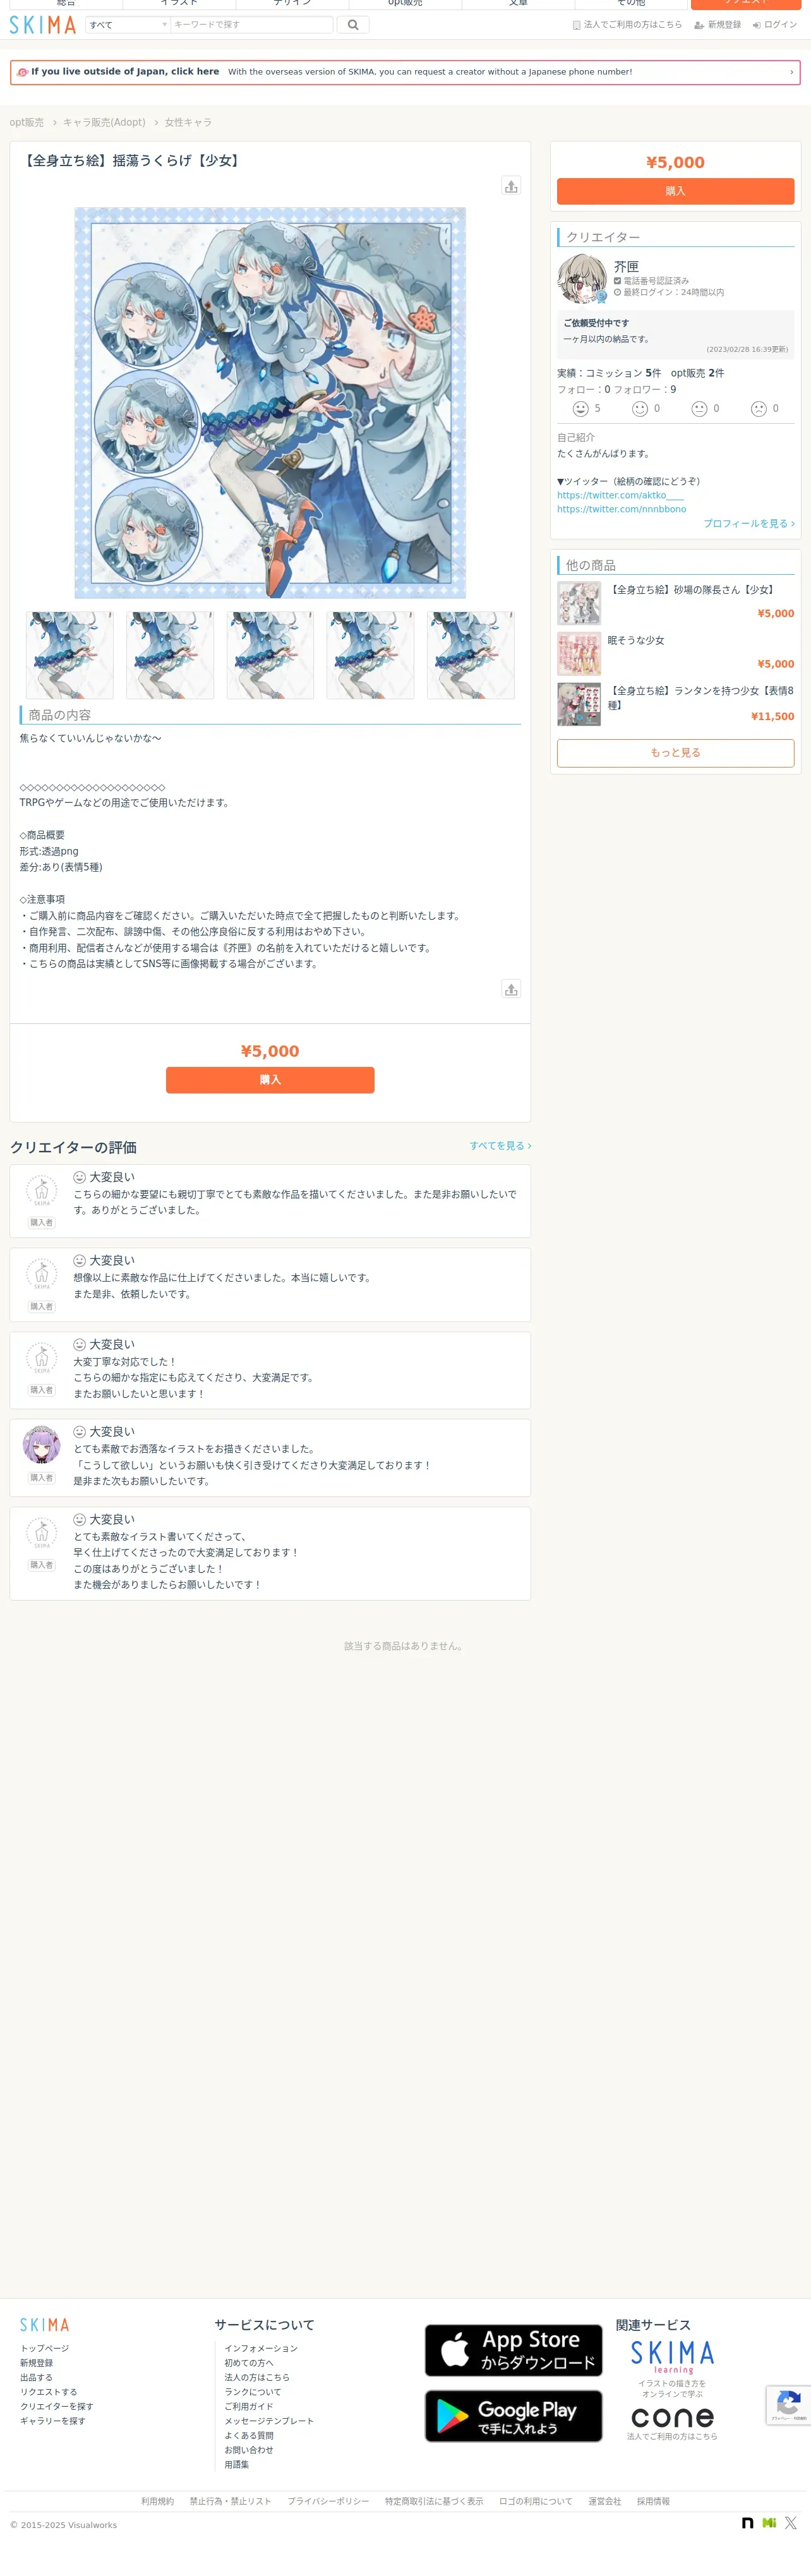Open よくある質問 footer link

coord(249,2435)
